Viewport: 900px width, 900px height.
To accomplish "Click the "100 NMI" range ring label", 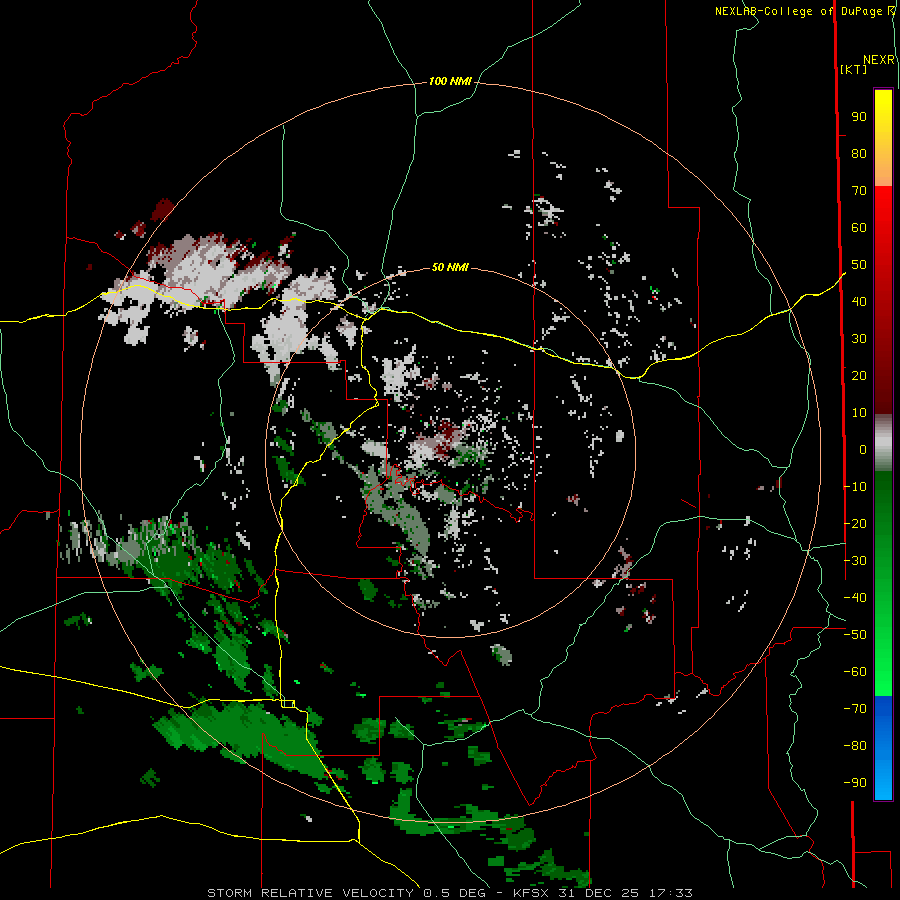I will (x=450, y=82).
